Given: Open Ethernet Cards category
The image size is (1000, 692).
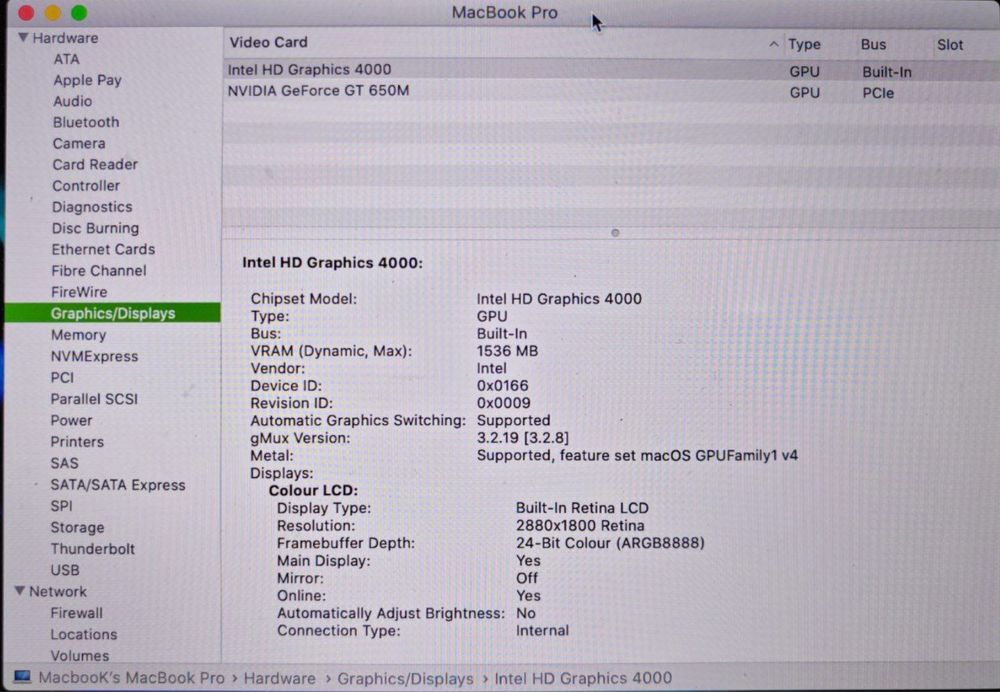Looking at the screenshot, I should (x=103, y=249).
